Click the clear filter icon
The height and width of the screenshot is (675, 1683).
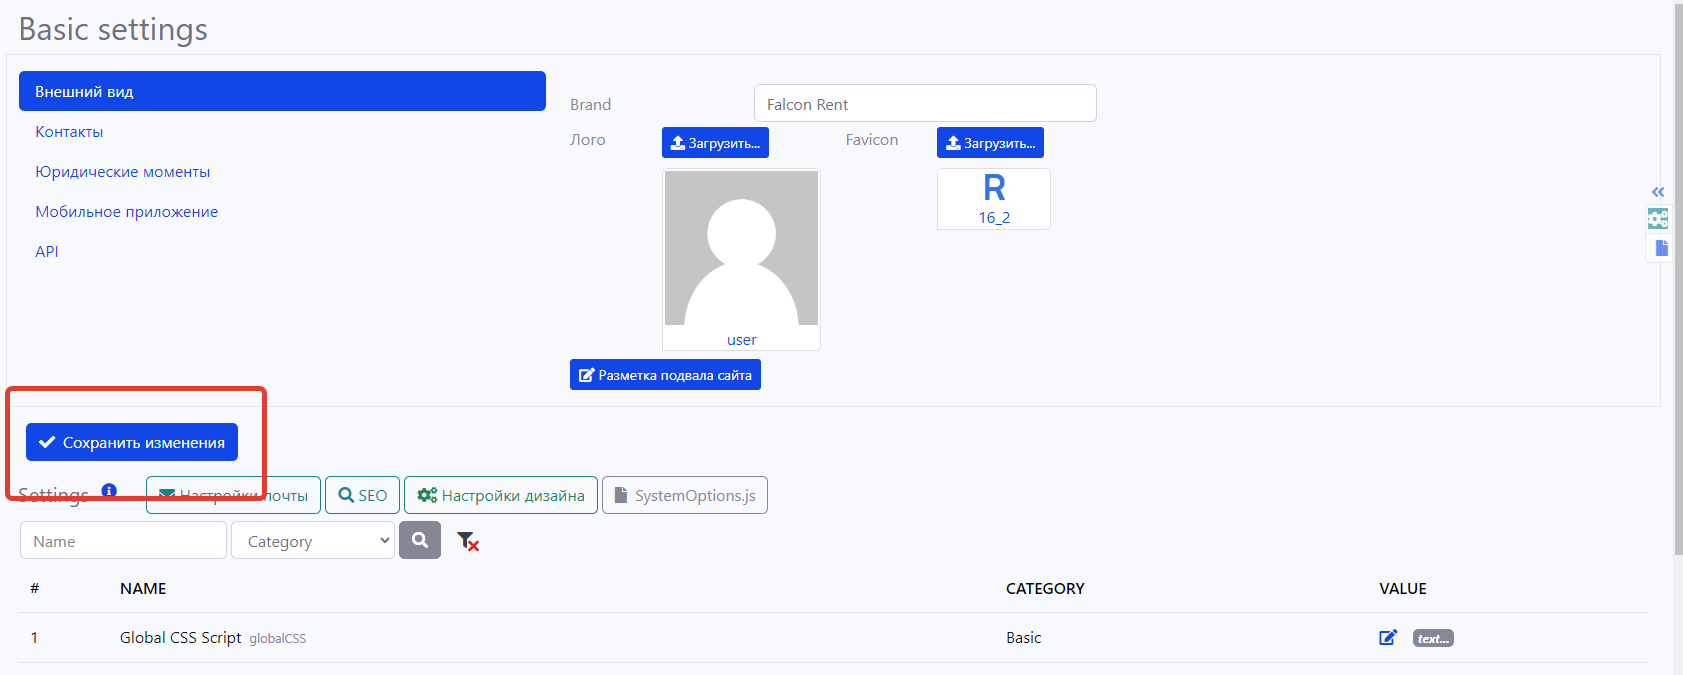coord(468,541)
